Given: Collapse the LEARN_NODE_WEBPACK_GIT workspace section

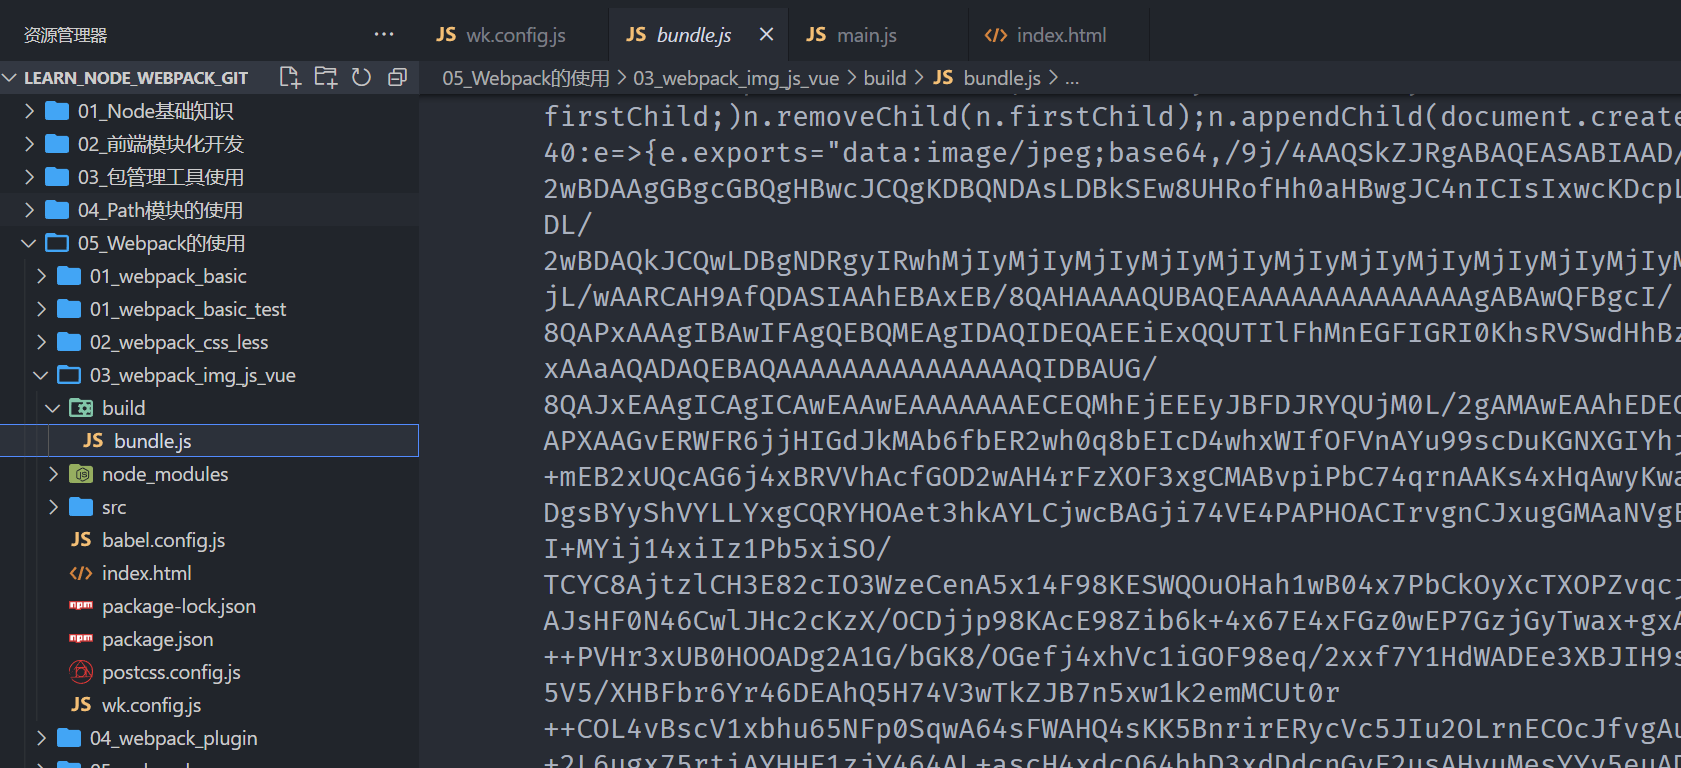Looking at the screenshot, I should [10, 78].
